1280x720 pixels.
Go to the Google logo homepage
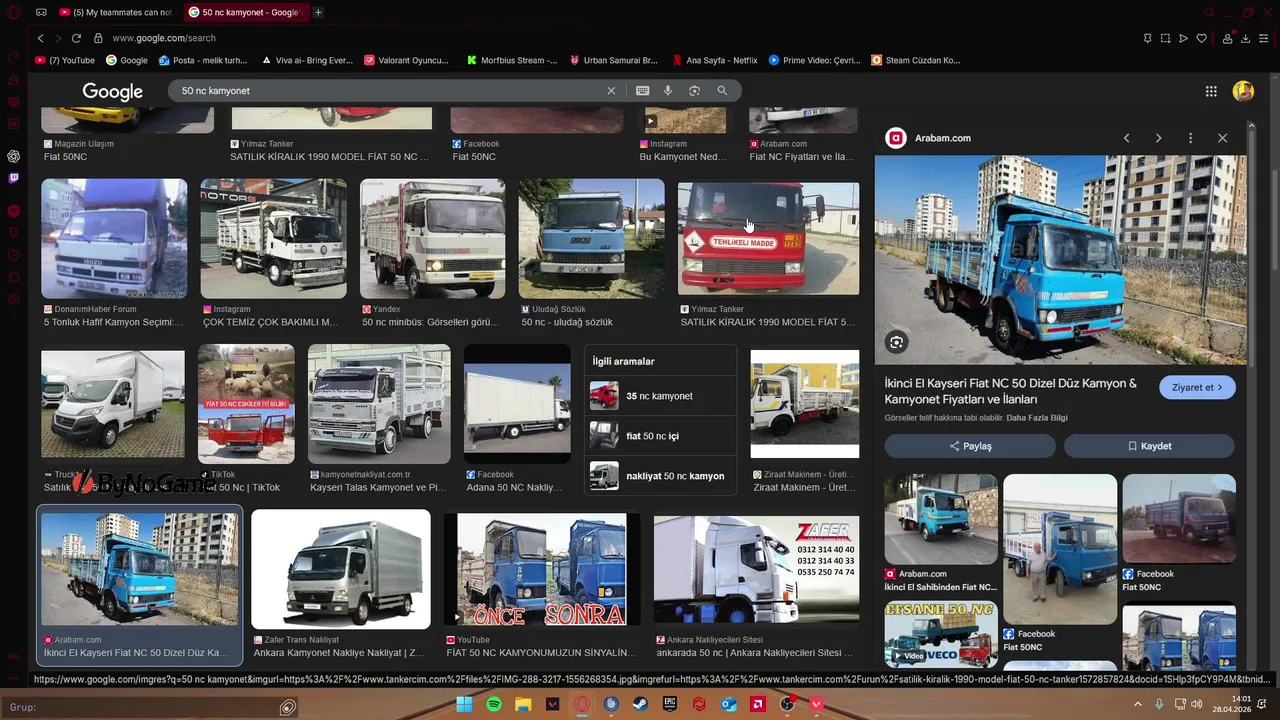point(112,91)
